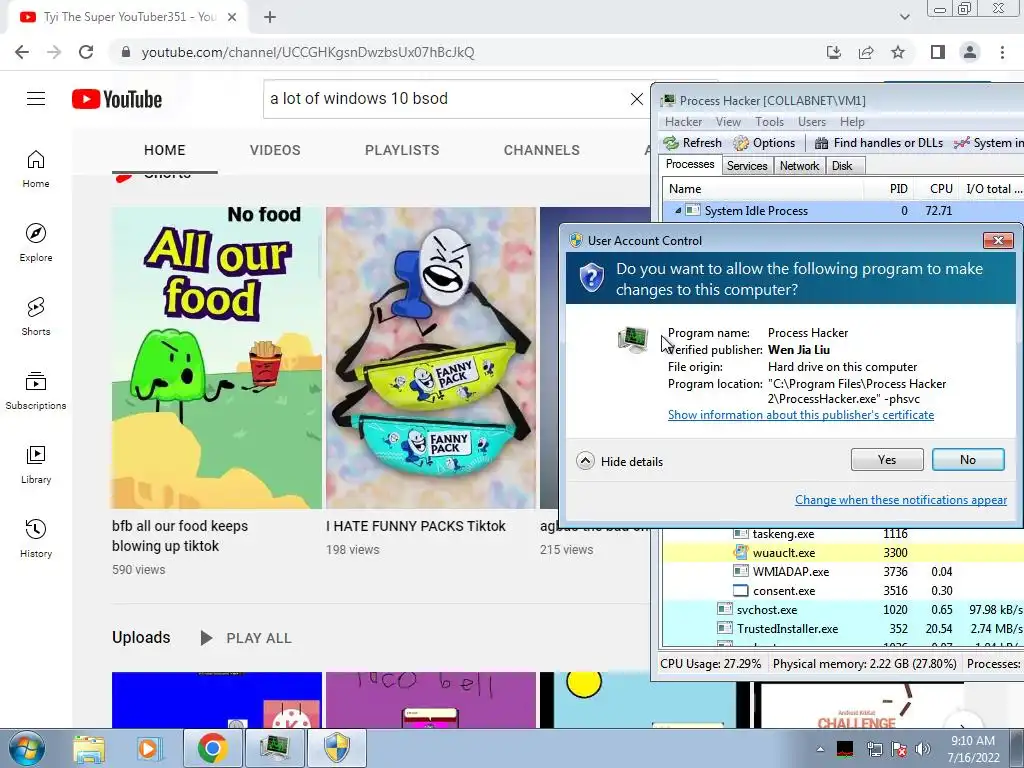This screenshot has width=1024, height=768.
Task: Select WMIADAP.exe process row
Action: coord(842,571)
